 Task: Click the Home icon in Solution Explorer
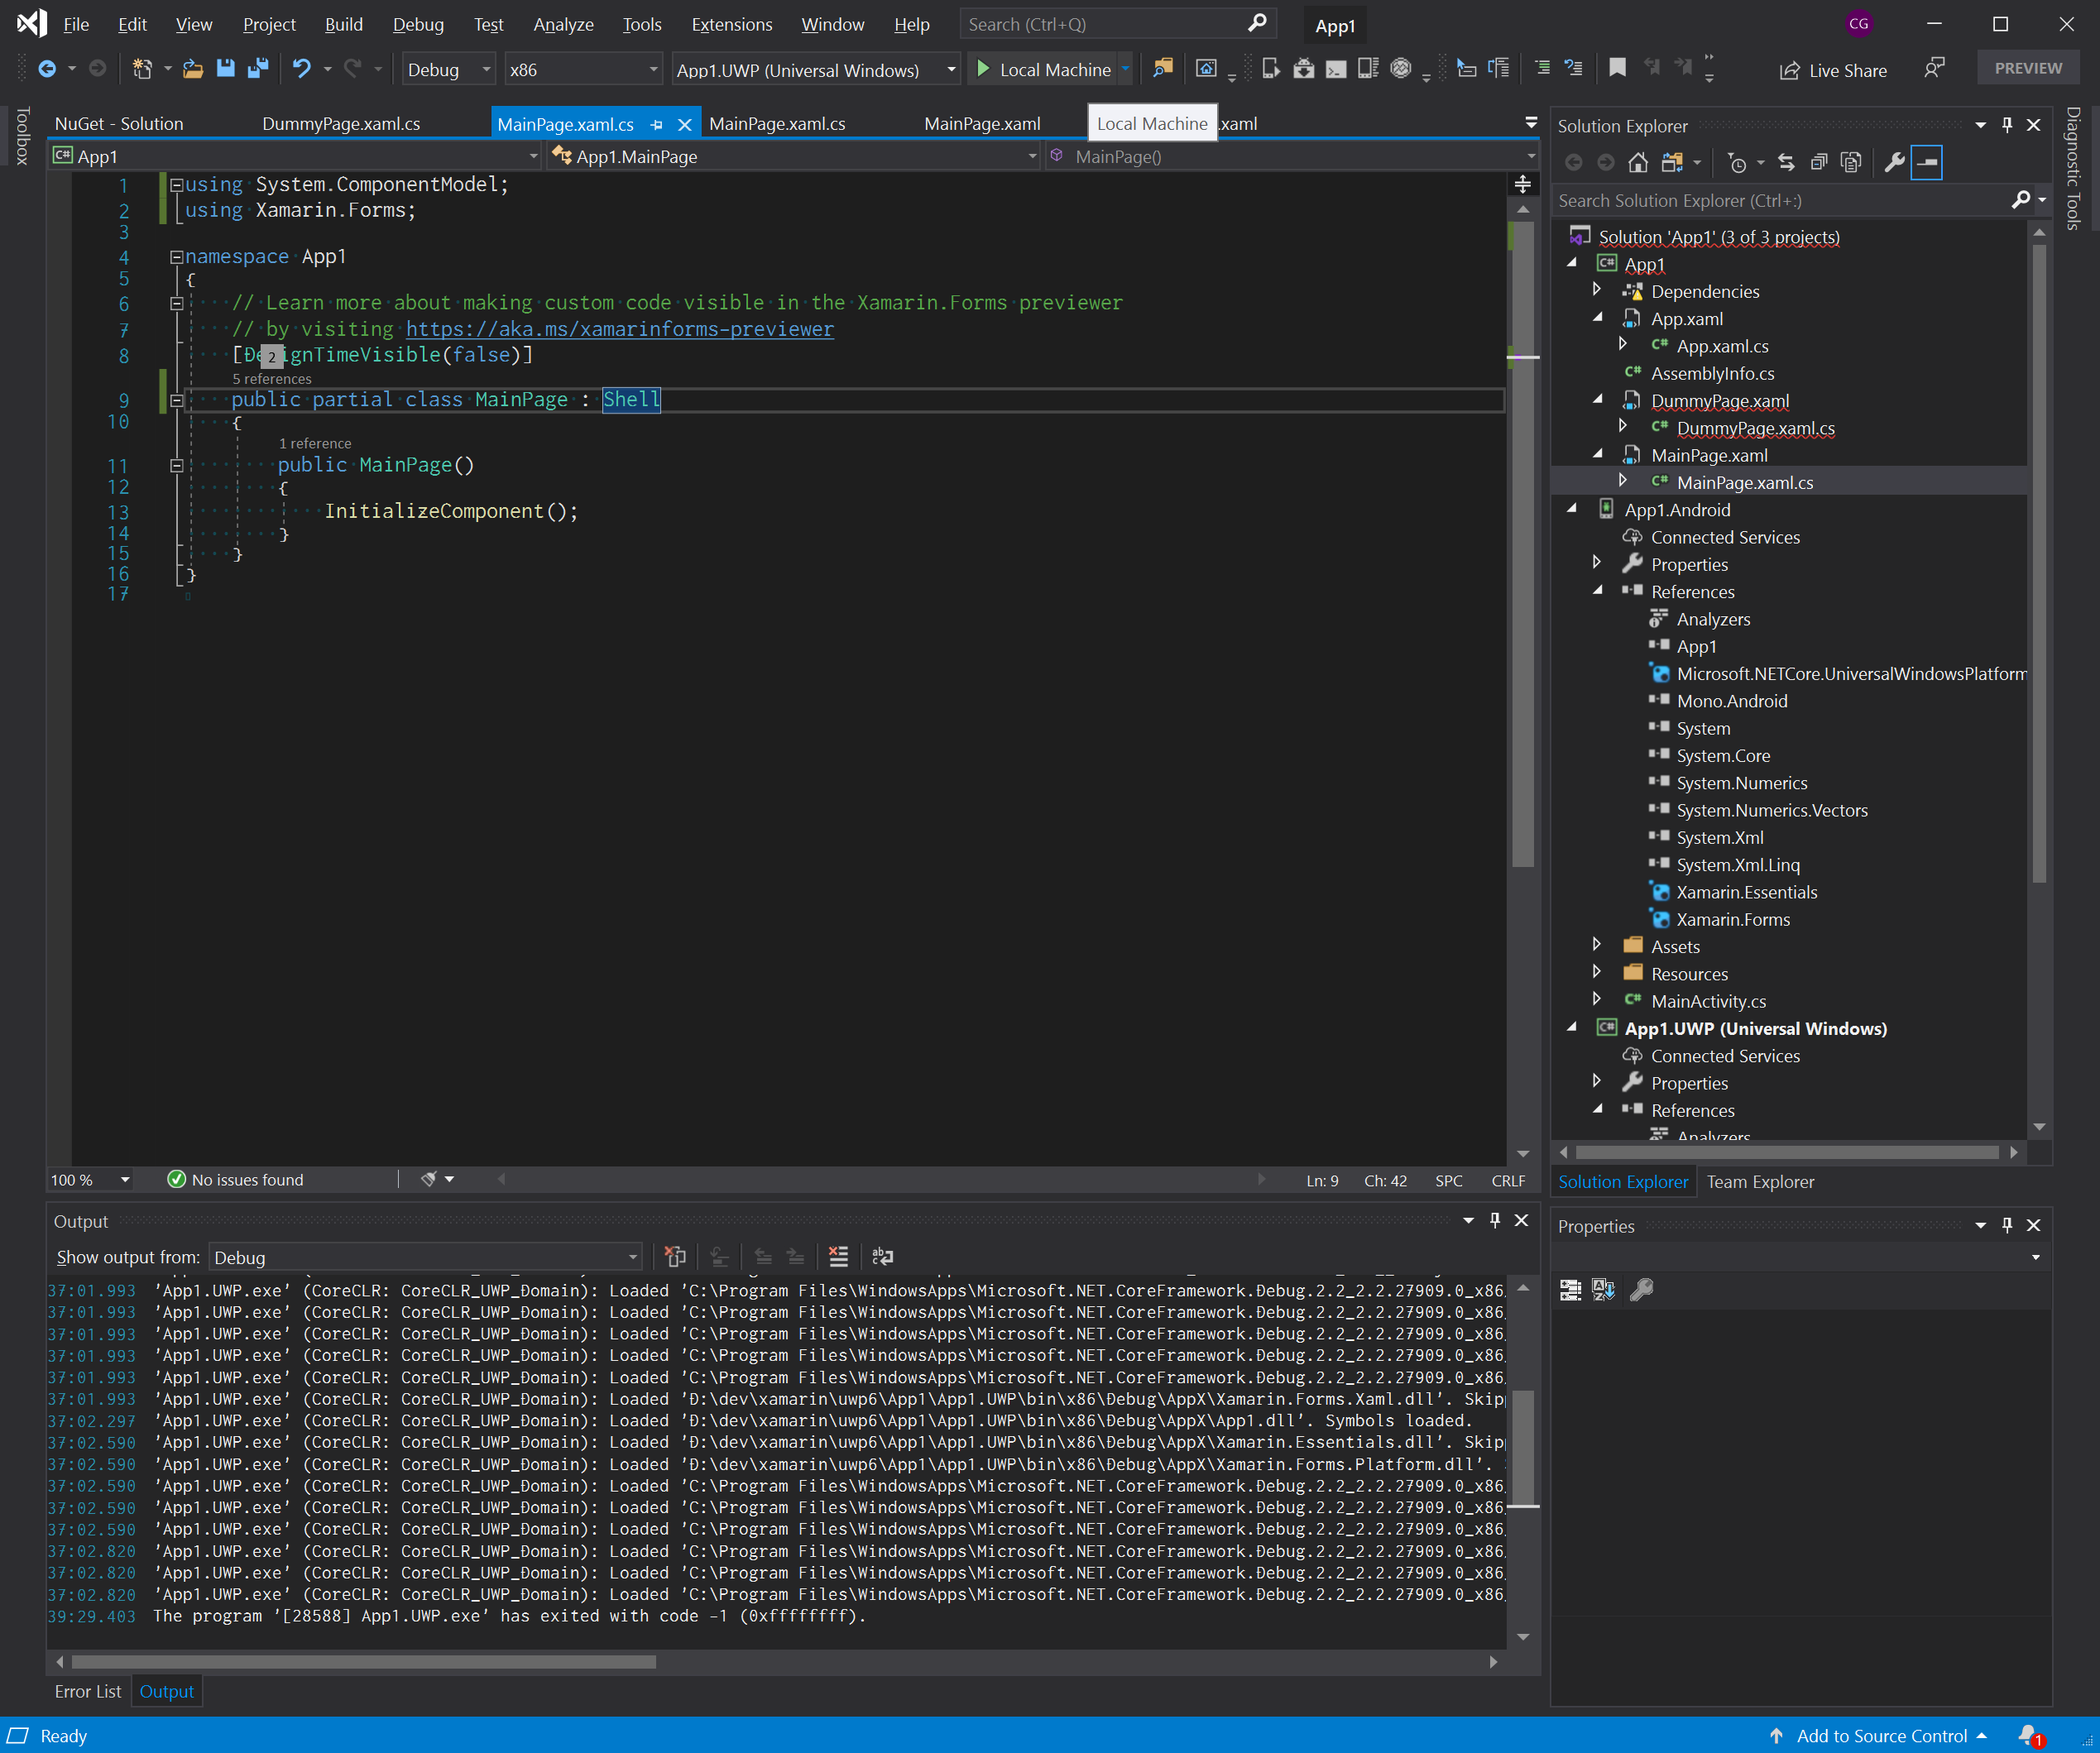1638,163
